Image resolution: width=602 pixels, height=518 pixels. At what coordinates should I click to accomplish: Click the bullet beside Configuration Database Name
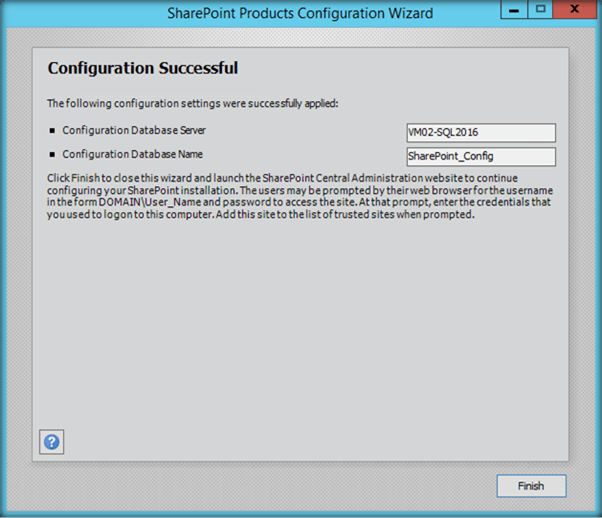[51, 155]
